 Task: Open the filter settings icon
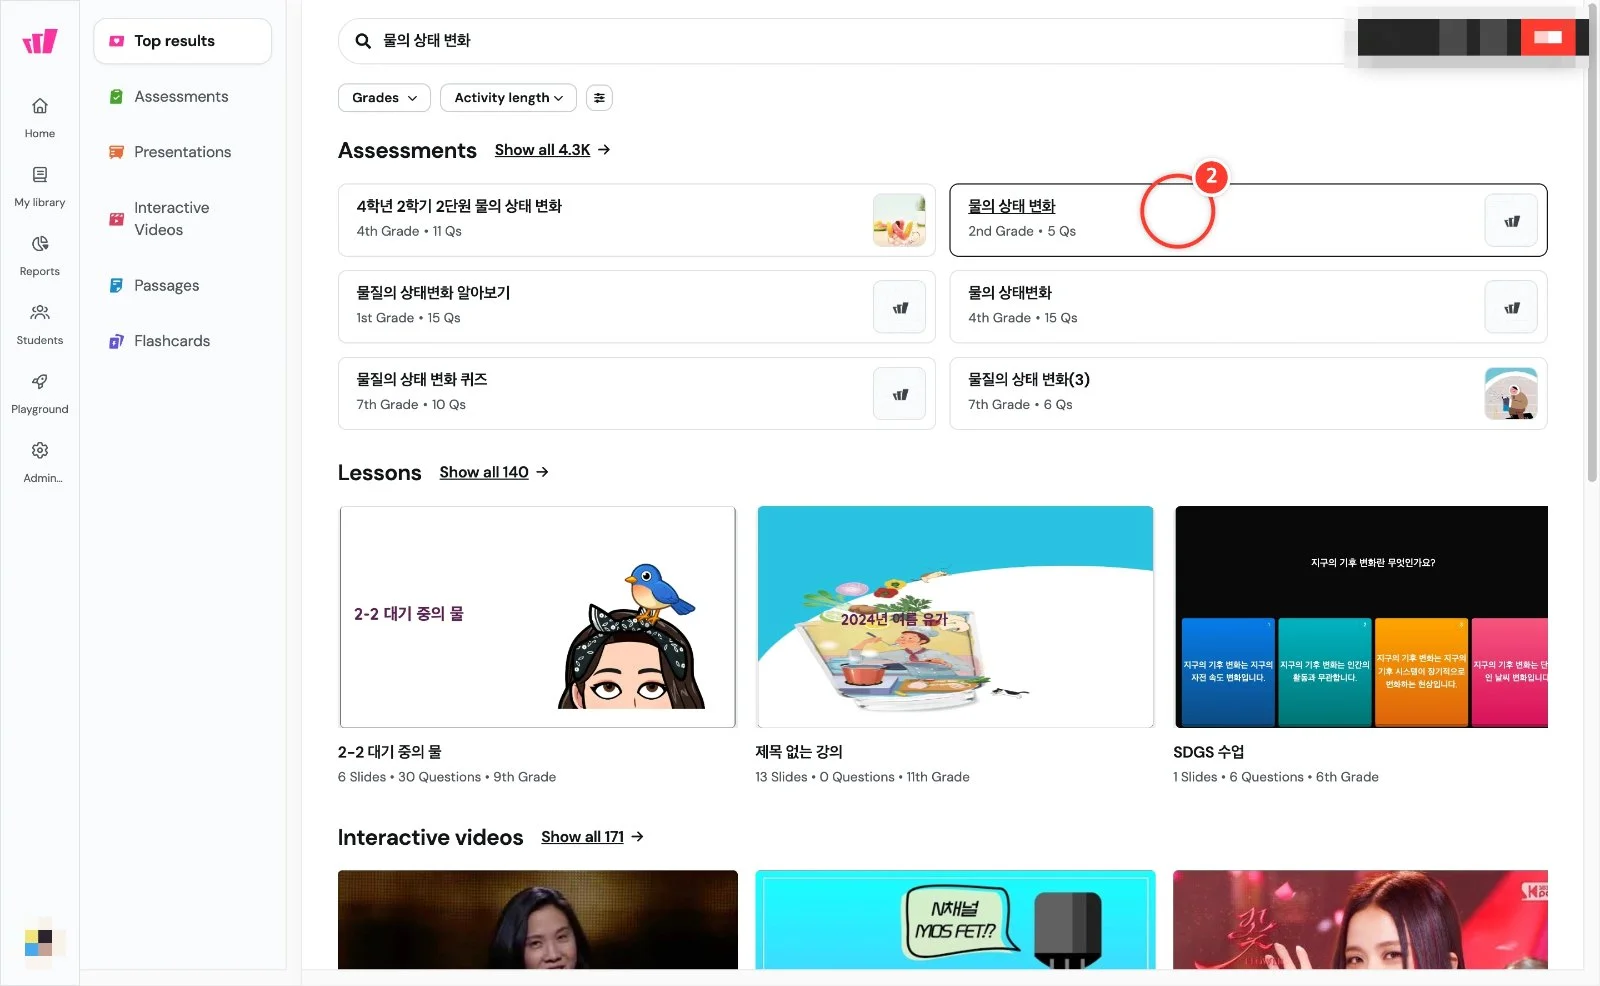click(x=599, y=98)
